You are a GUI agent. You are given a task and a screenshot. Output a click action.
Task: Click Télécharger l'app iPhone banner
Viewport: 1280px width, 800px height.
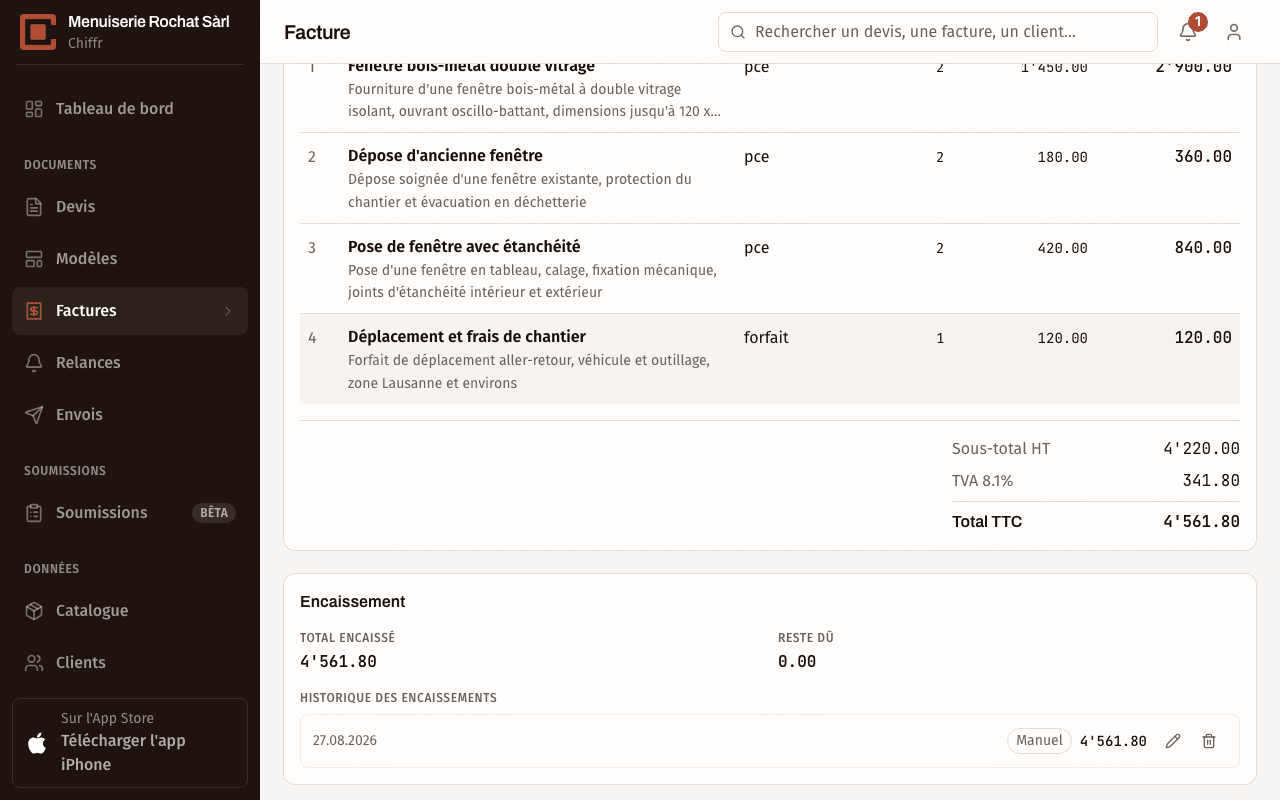(x=130, y=743)
